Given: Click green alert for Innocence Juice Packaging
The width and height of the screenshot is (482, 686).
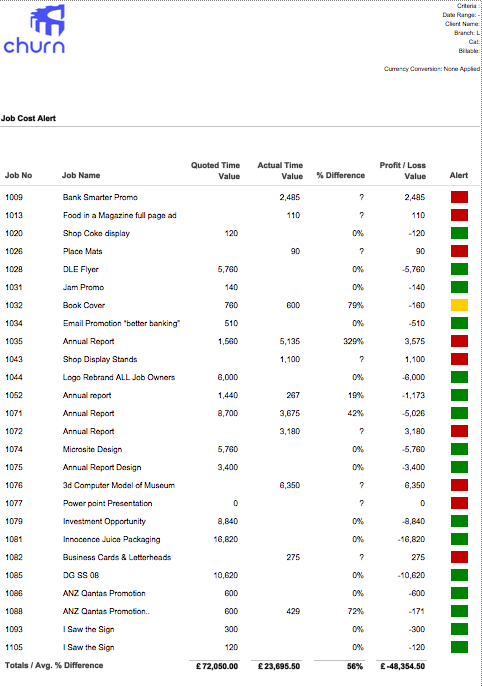Looking at the screenshot, I should (459, 539).
